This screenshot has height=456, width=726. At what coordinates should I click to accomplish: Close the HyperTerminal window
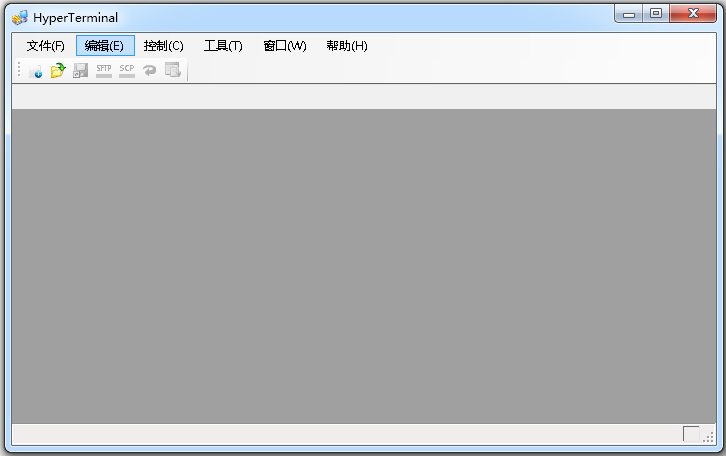pyautogui.click(x=693, y=14)
